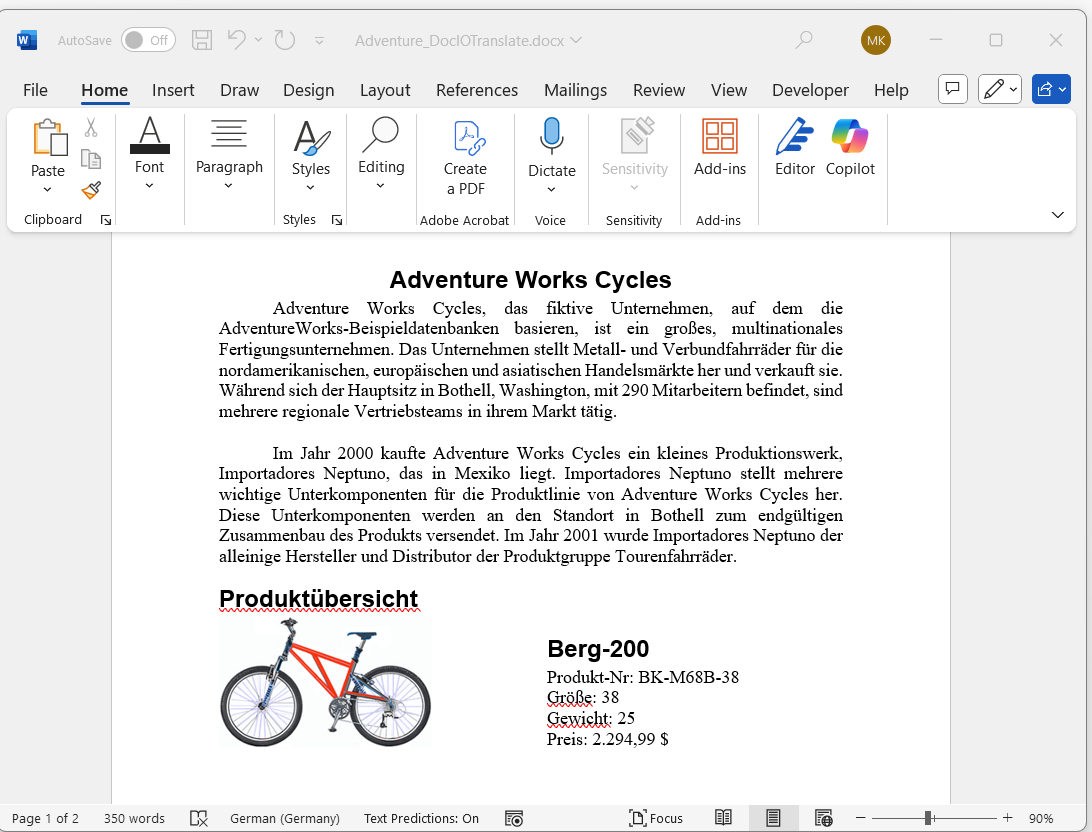Viewport: 1092px width, 832px height.
Task: Collapse the ribbon with the chevron
Action: [x=1057, y=215]
